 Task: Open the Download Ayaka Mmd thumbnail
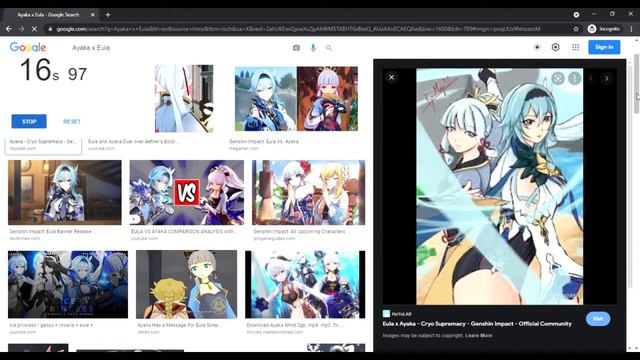305,284
